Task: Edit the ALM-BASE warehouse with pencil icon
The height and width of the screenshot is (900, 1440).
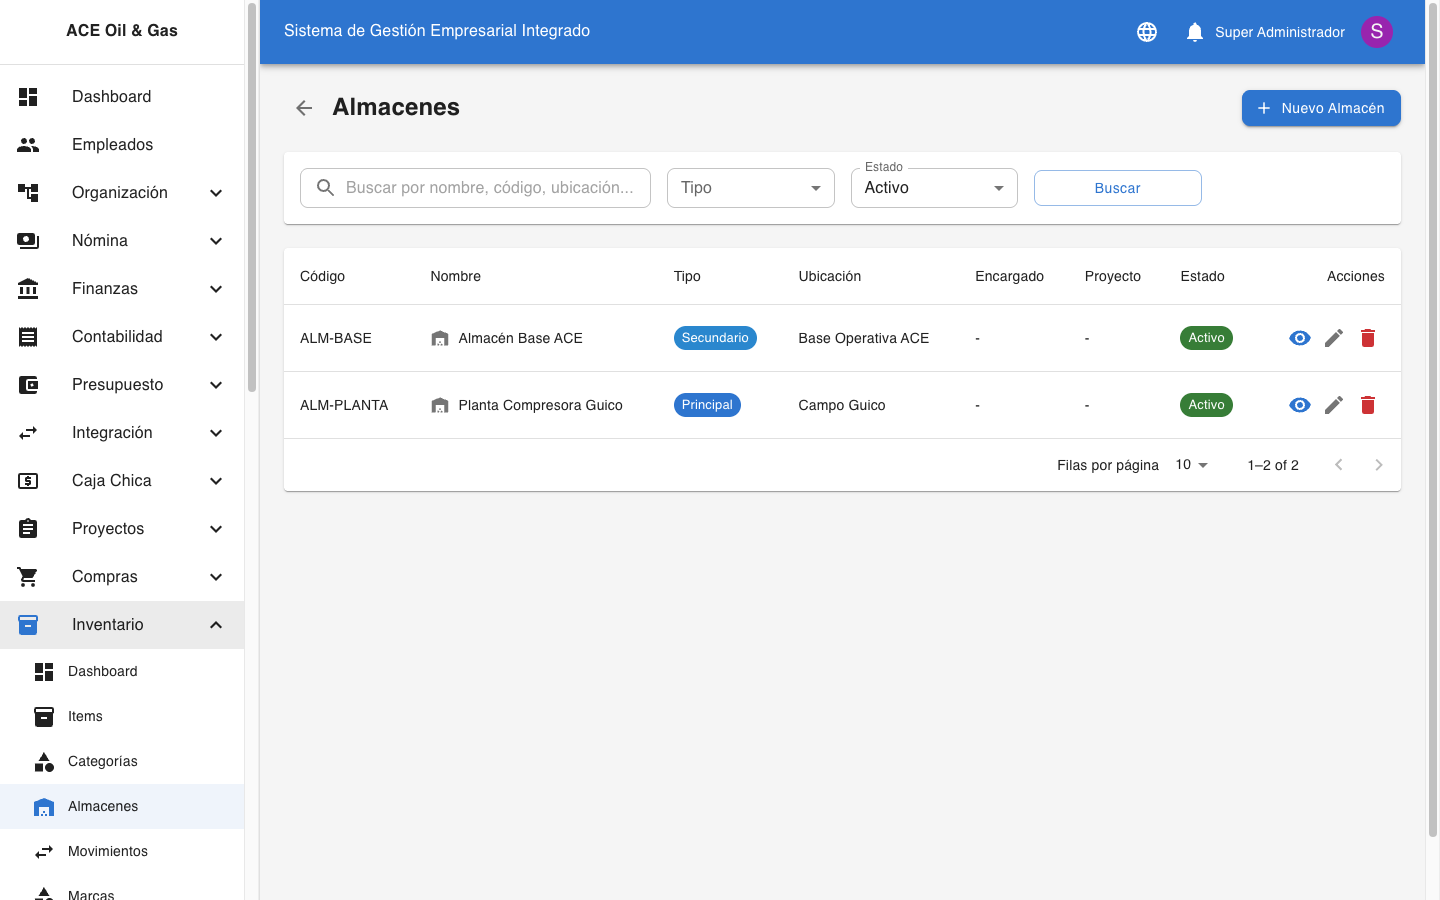Action: 1333,338
